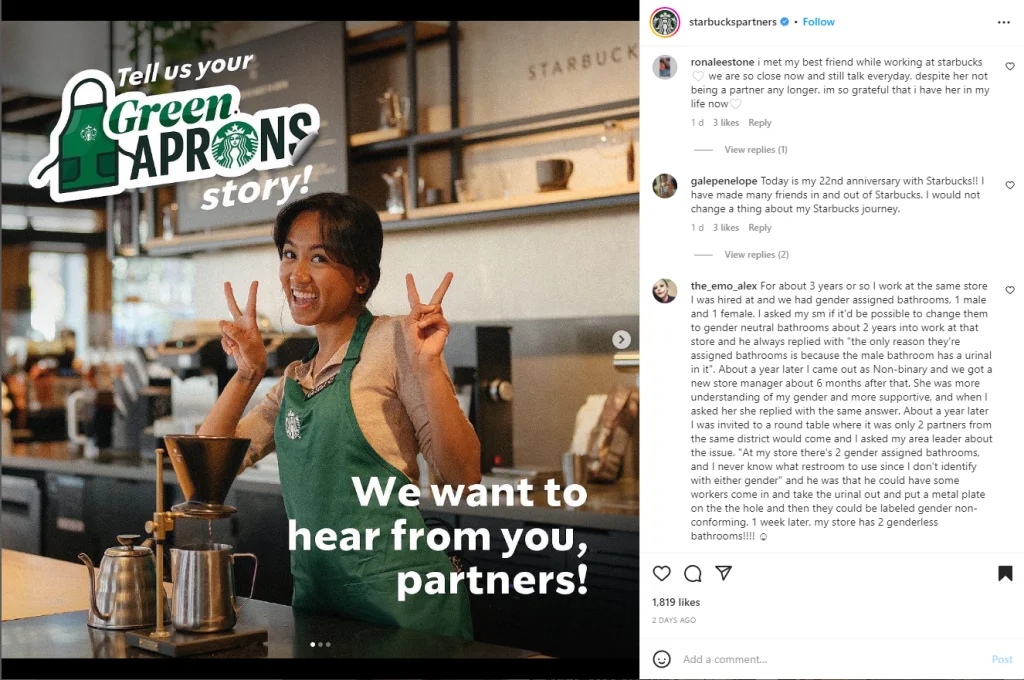Save the post with the bookmark icon

1005,574
